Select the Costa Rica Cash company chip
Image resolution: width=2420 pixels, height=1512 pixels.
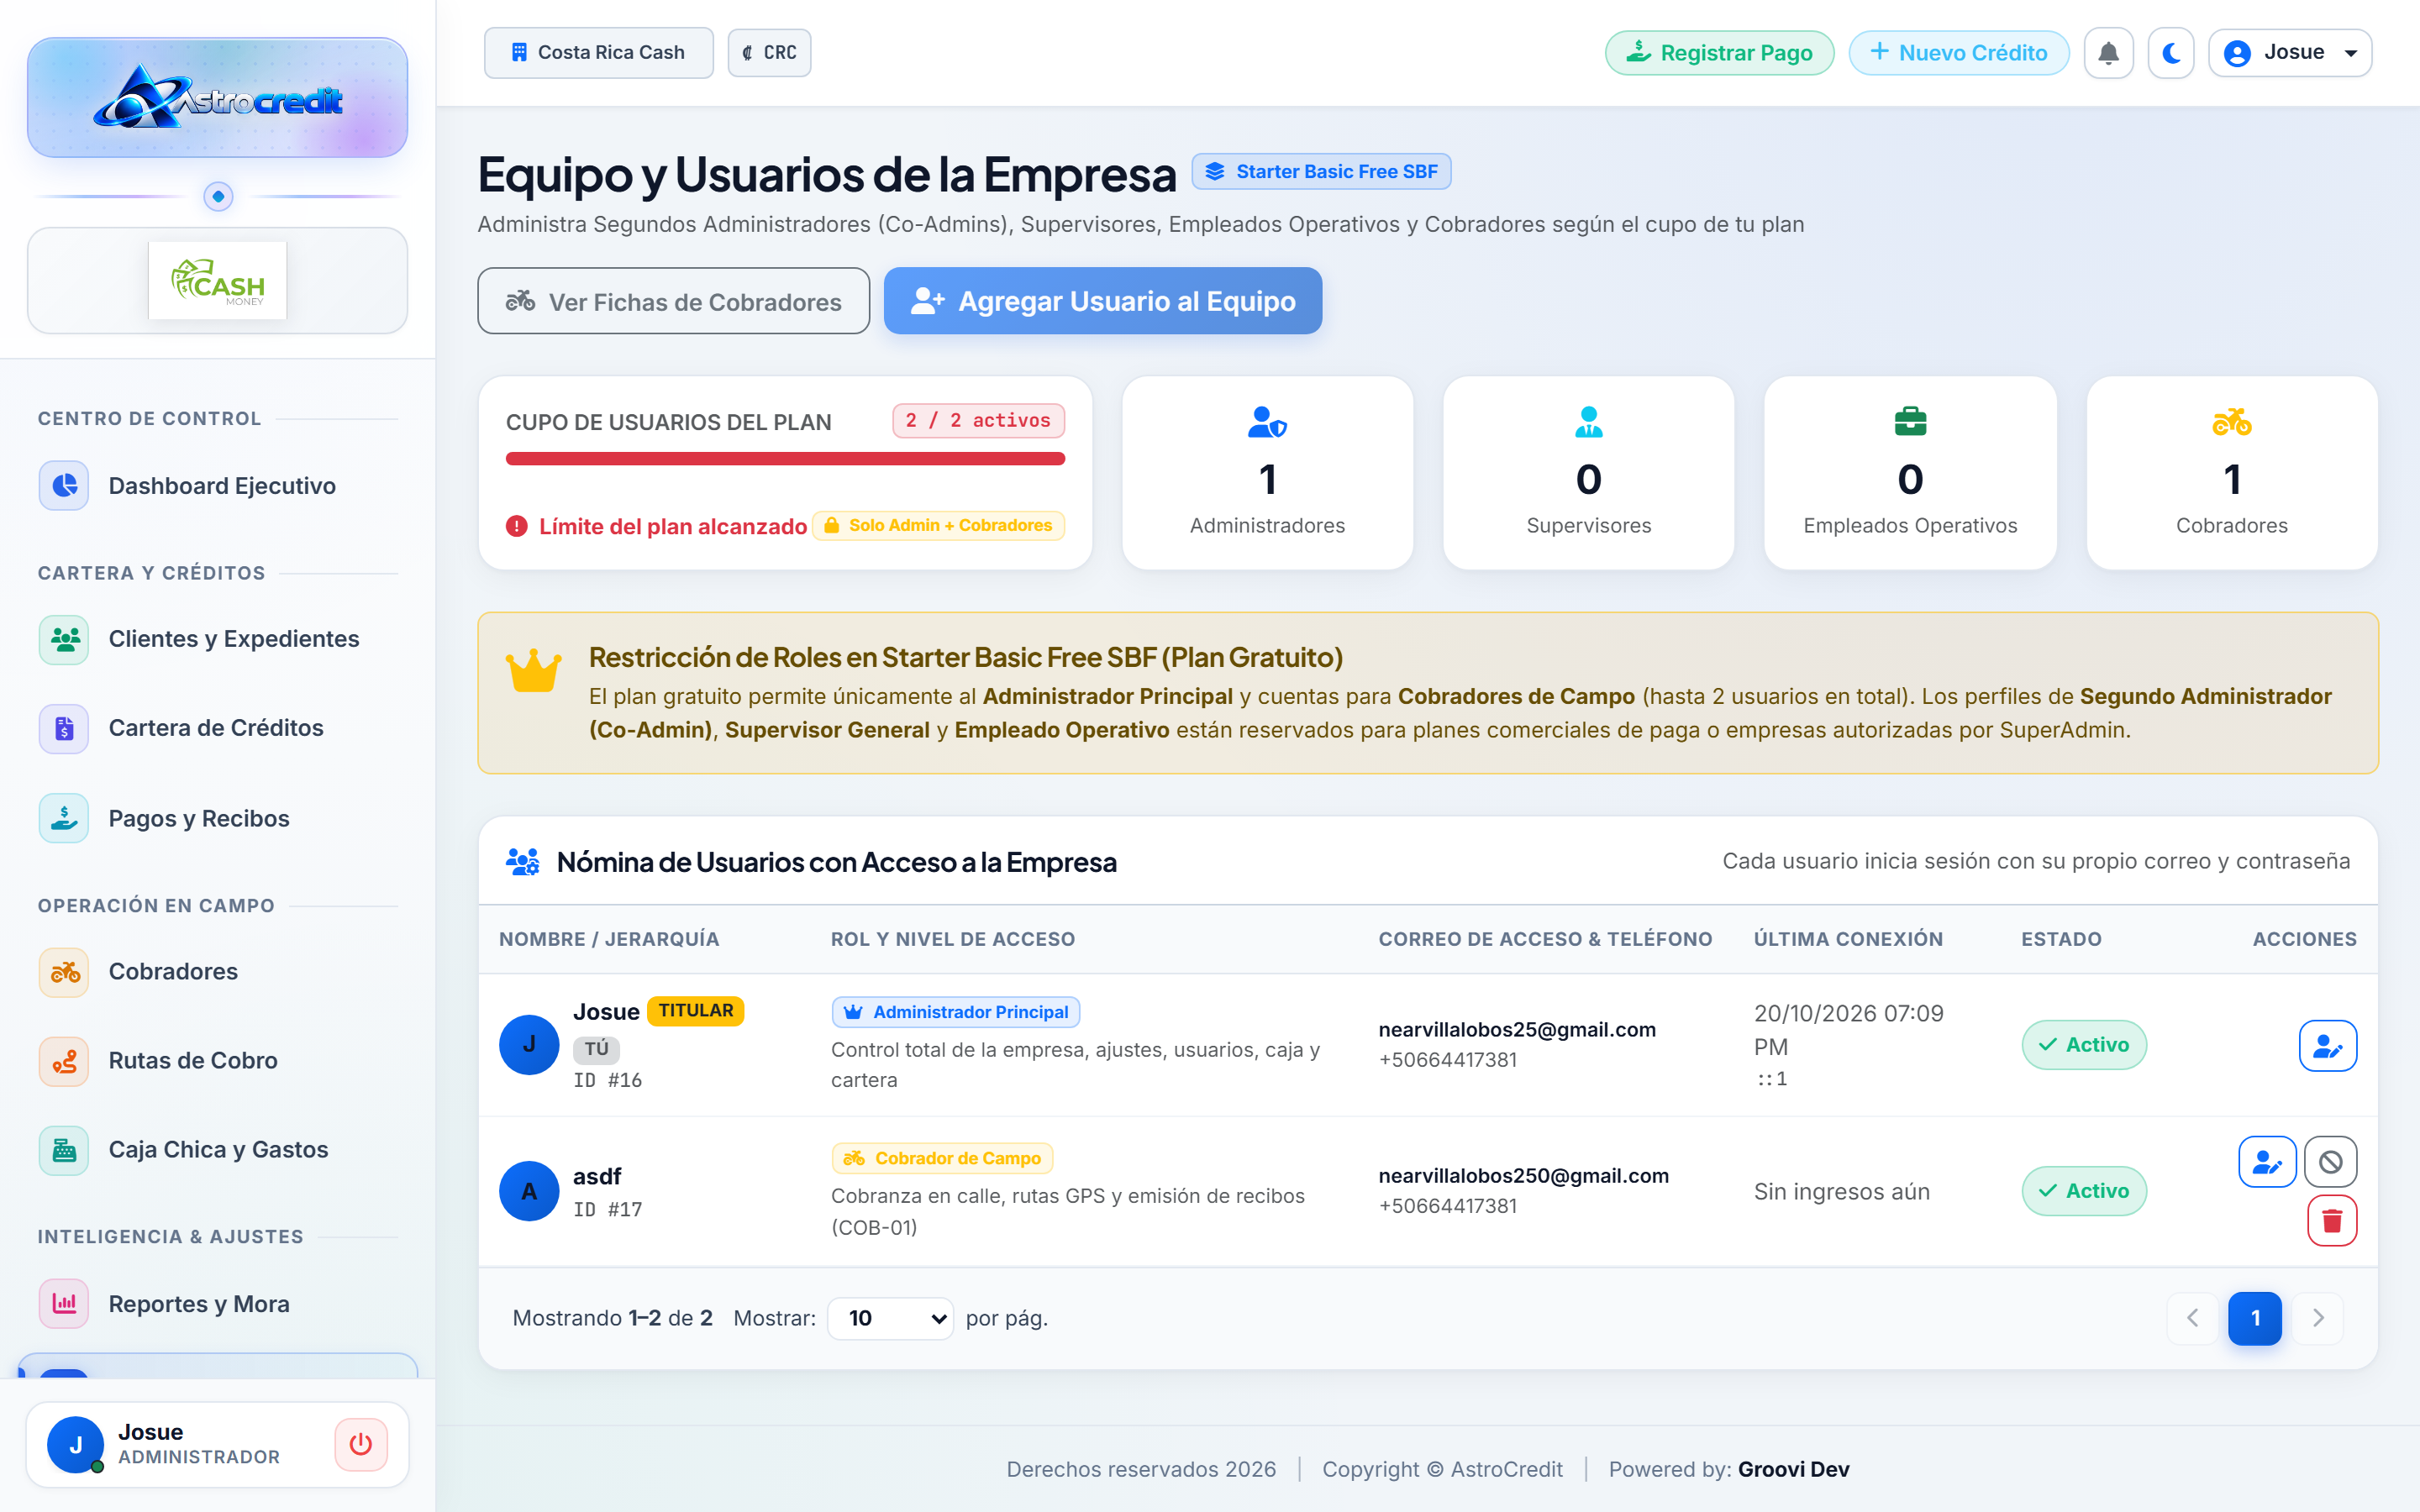pos(598,53)
